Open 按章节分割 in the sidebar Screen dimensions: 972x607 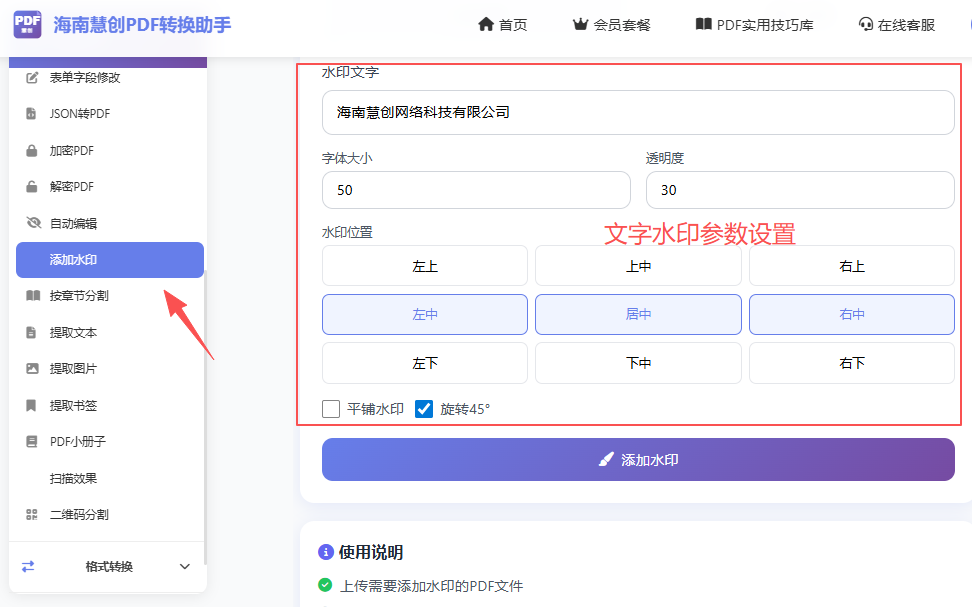(110, 296)
